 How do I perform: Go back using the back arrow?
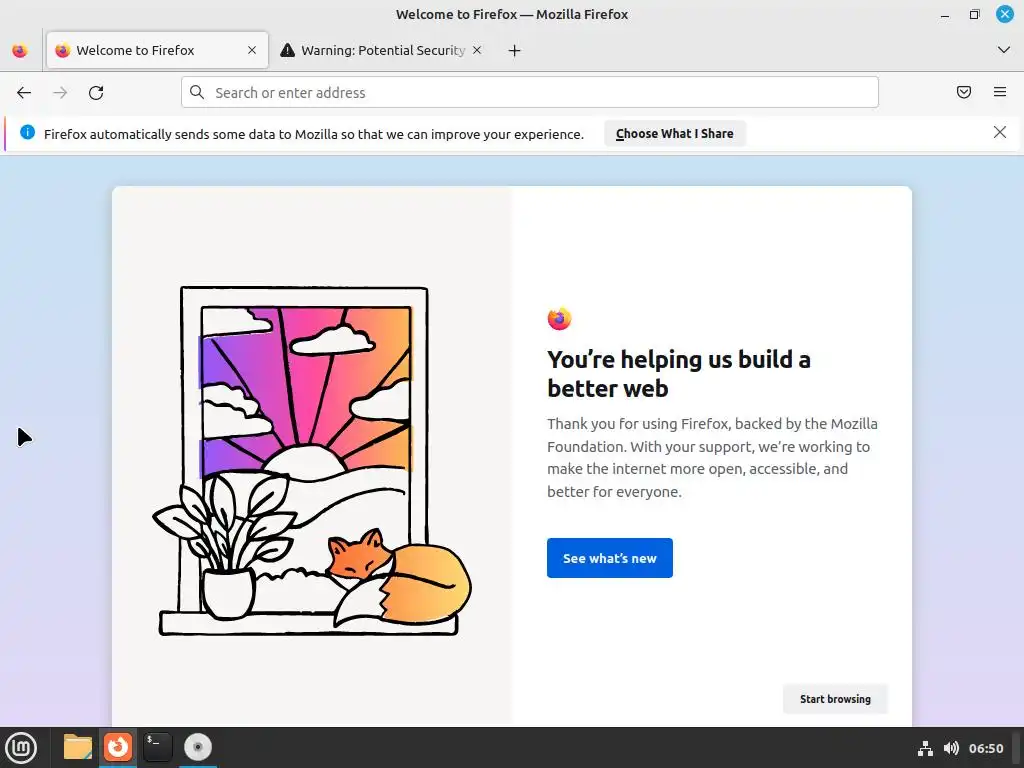click(x=24, y=93)
